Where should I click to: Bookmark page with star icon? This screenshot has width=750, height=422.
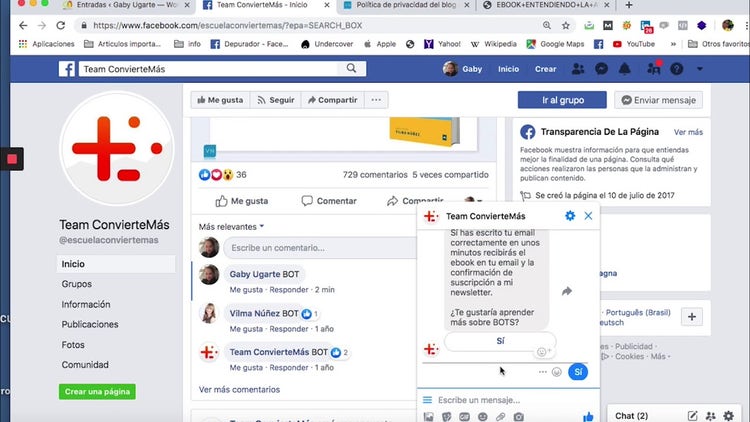[566, 25]
